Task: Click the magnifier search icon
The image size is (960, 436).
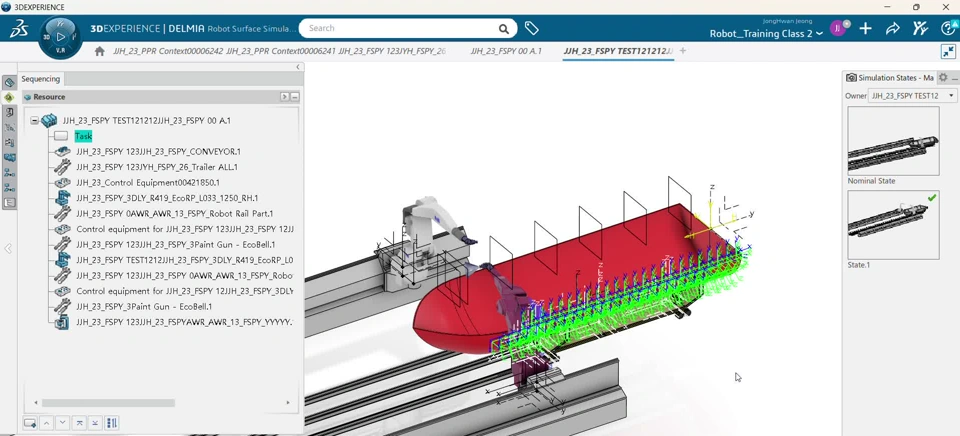Action: pos(503,28)
